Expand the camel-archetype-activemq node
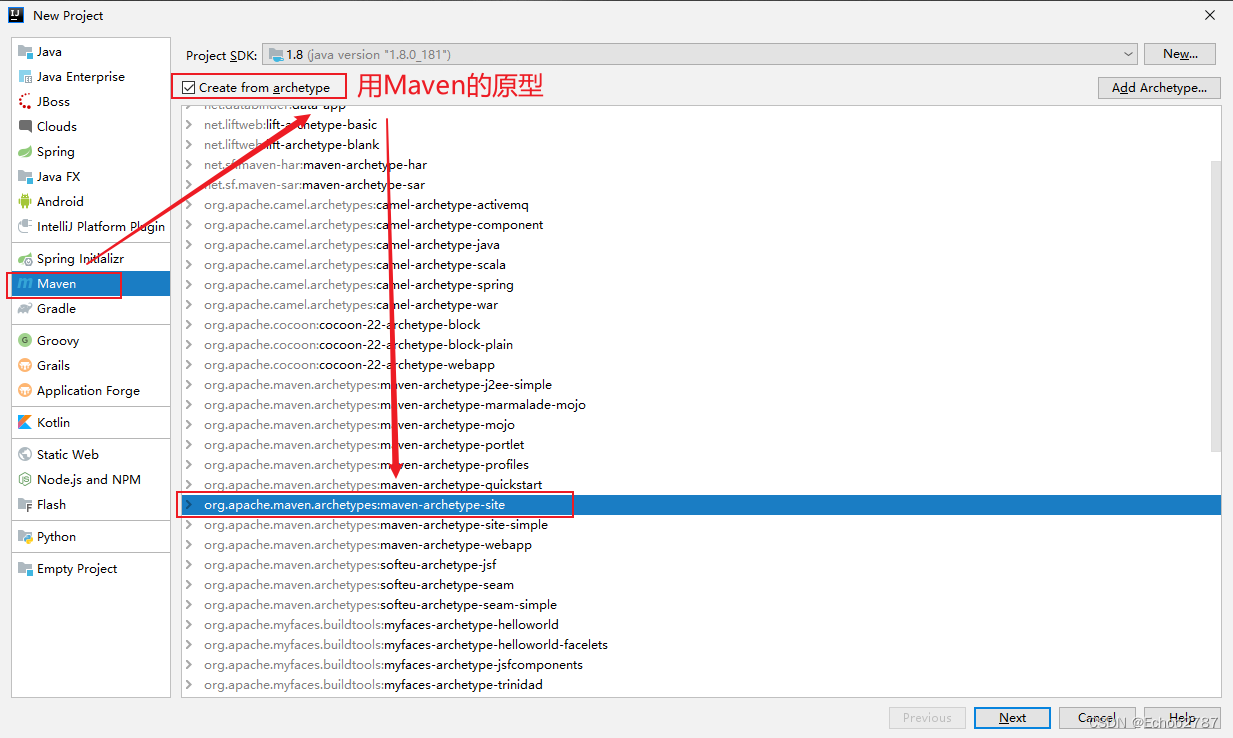 pyautogui.click(x=189, y=205)
